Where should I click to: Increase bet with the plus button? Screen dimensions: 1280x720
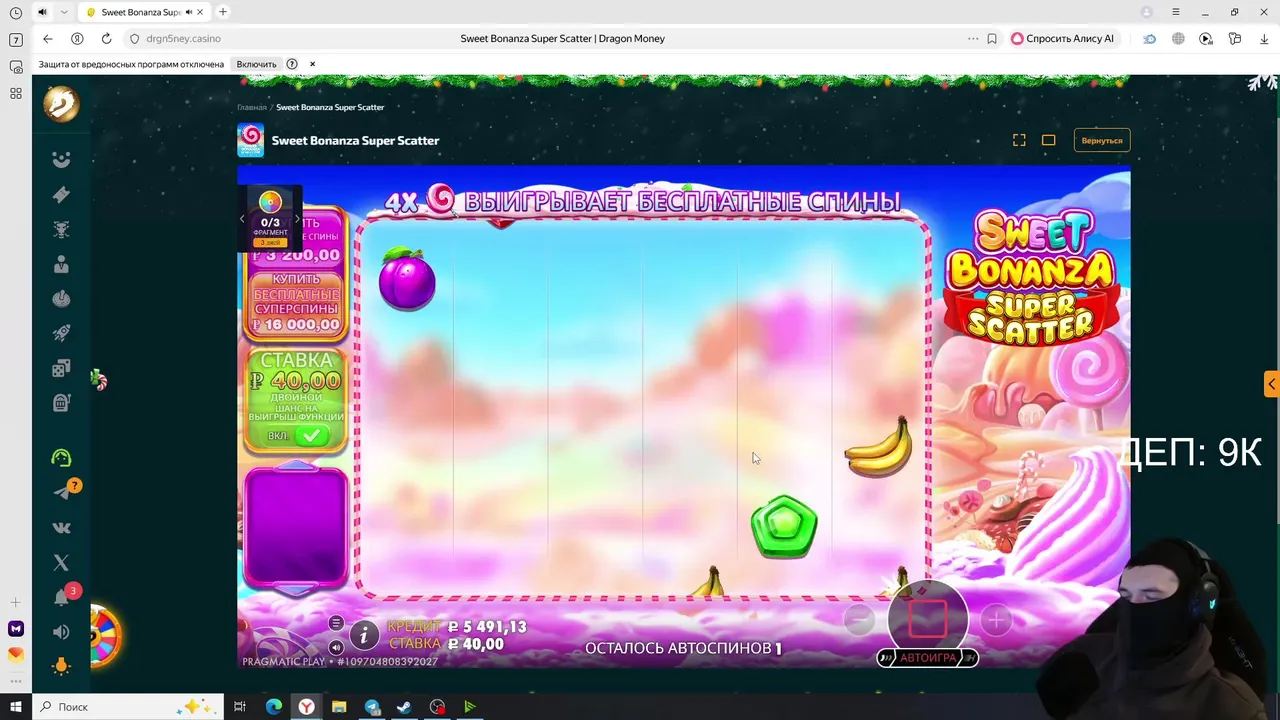[996, 621]
